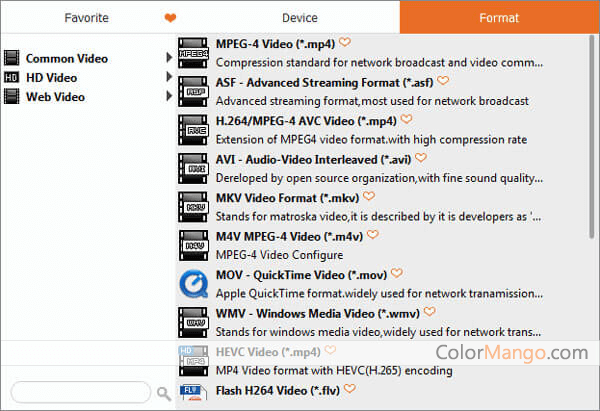The image size is (600, 411).
Task: Click 'Dereloped by open source organization' description
Action: 379,178
